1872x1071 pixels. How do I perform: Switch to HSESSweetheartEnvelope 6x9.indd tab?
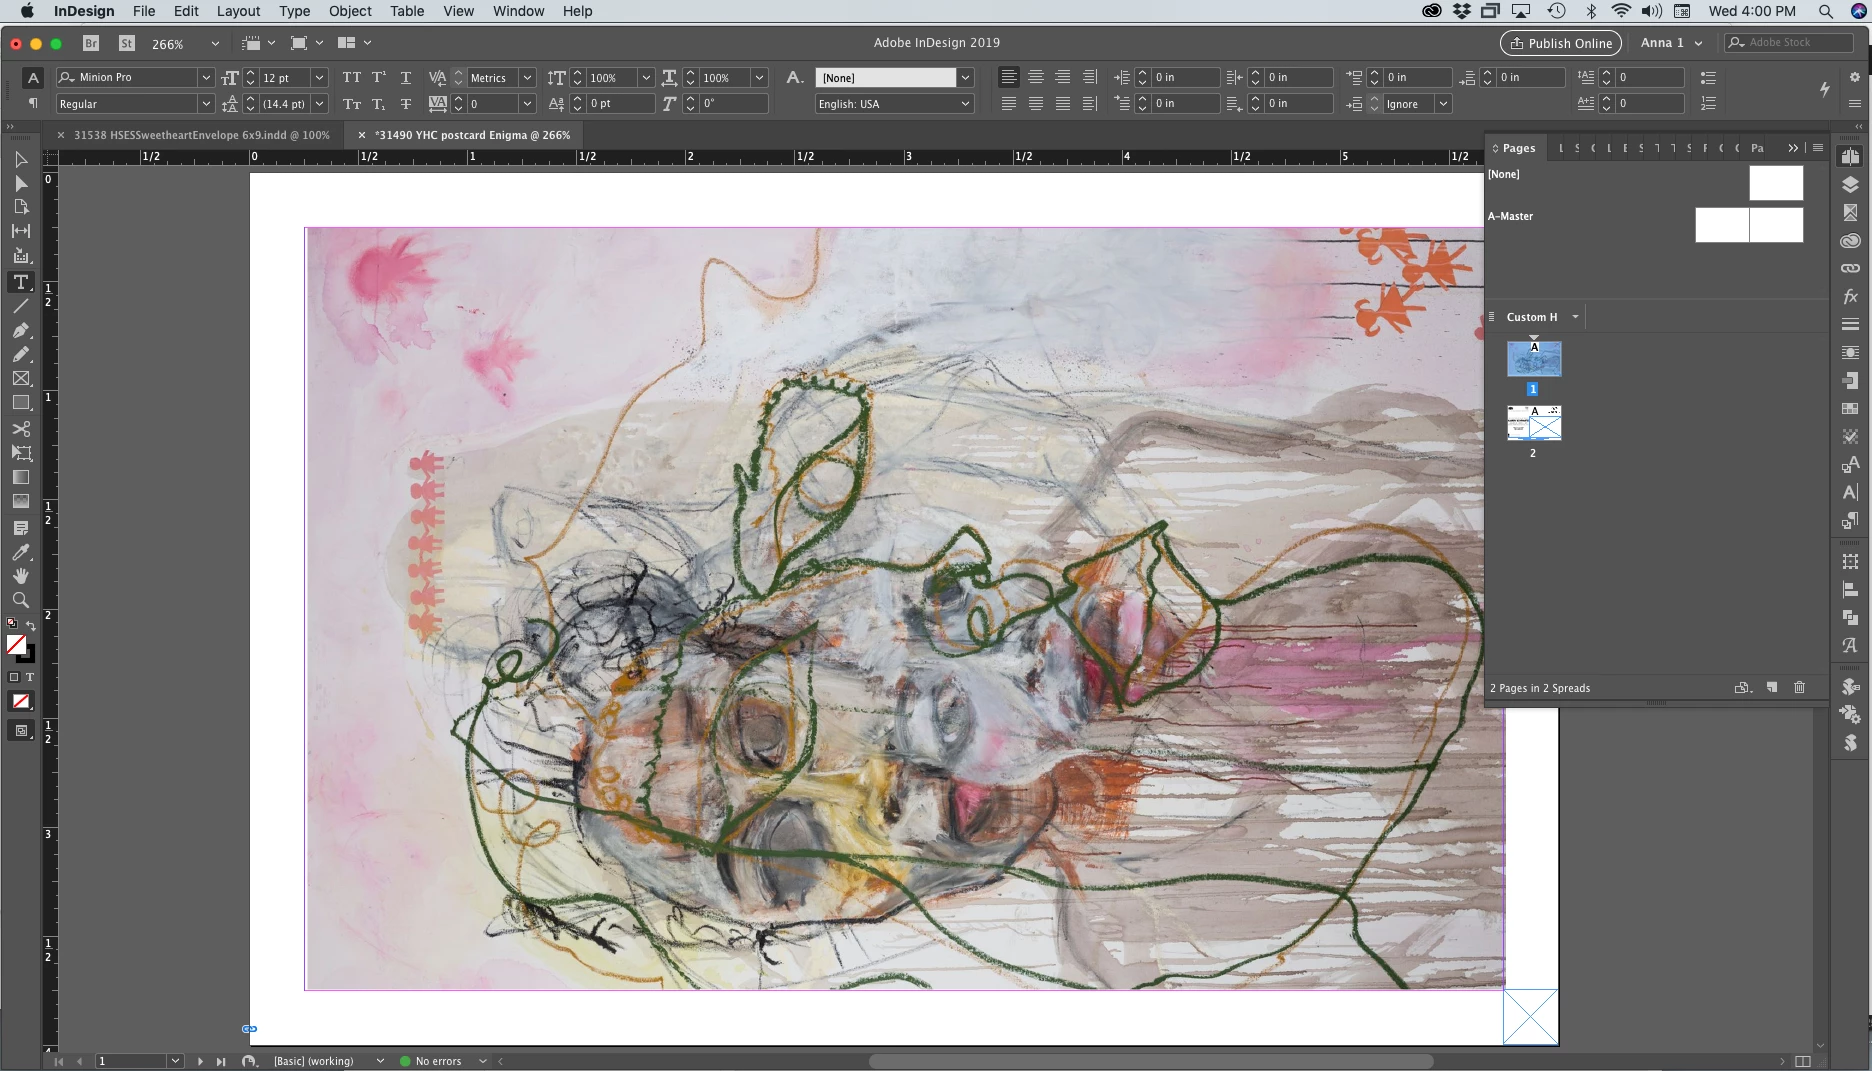pyautogui.click(x=201, y=135)
